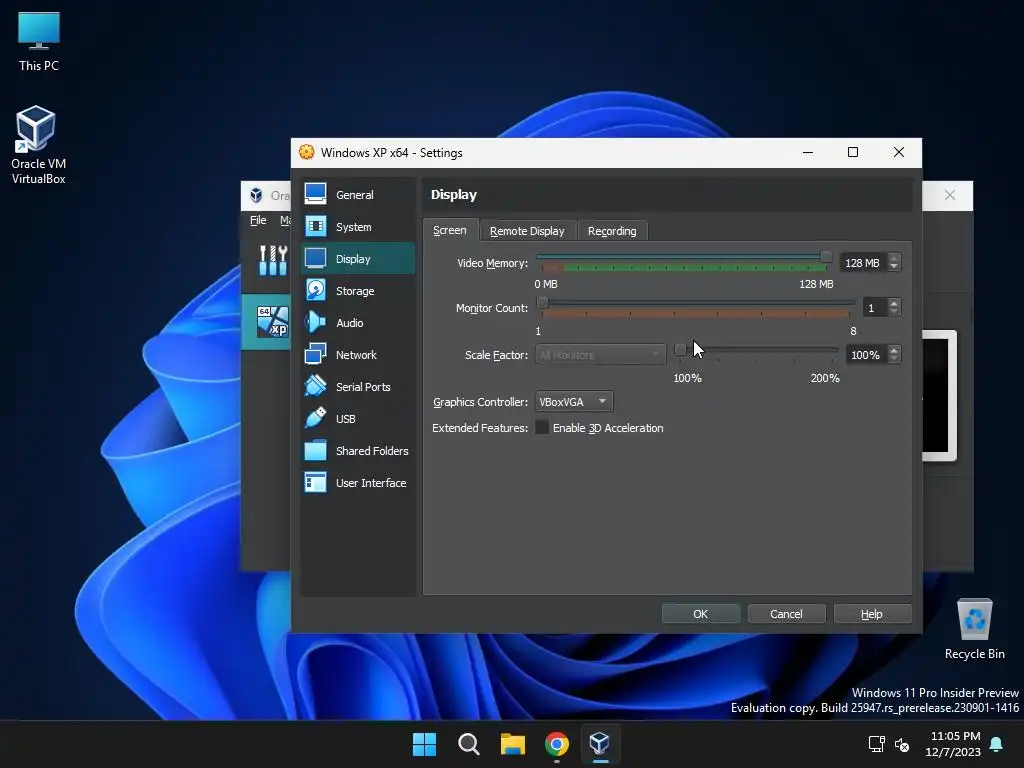Select the Display icon in sidebar
The width and height of the screenshot is (1024, 768).
[315, 258]
